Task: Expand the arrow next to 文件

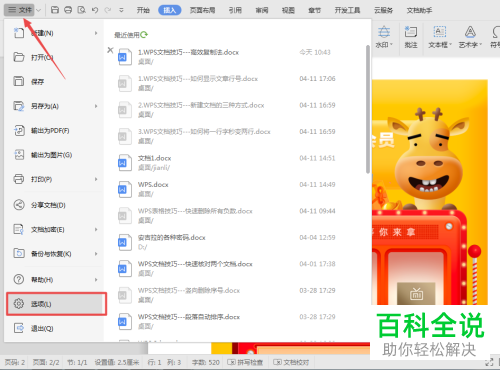Action: (x=38, y=10)
